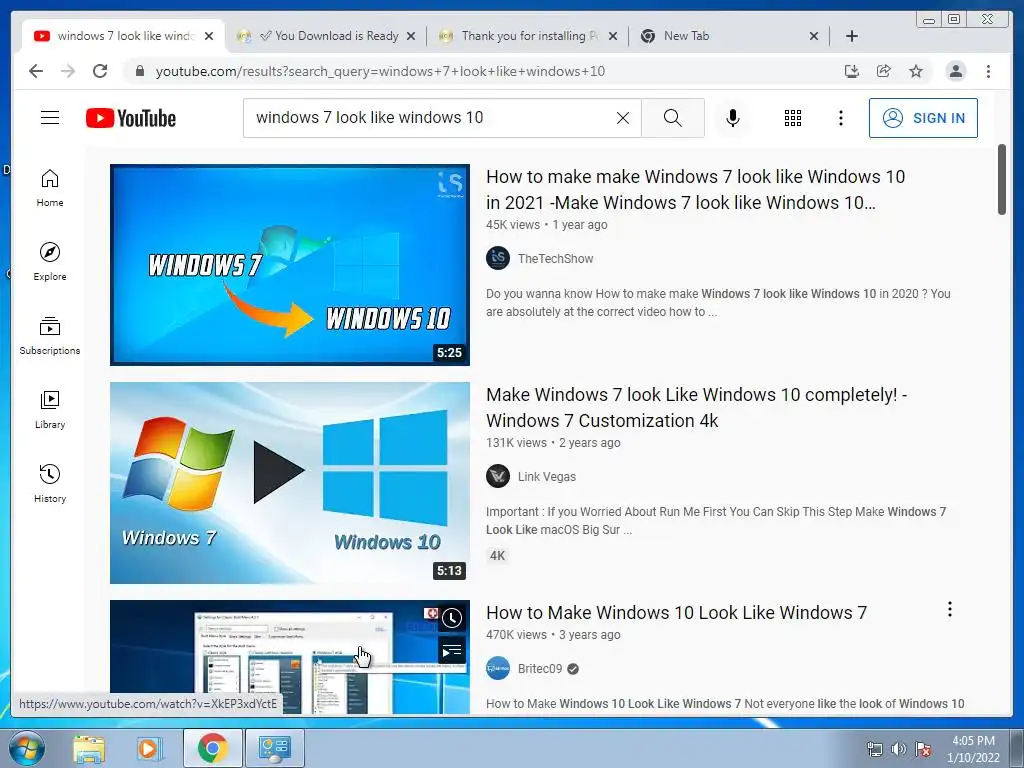The height and width of the screenshot is (768, 1024).
Task: Click the Chrome taskbar button
Action: tap(212, 748)
